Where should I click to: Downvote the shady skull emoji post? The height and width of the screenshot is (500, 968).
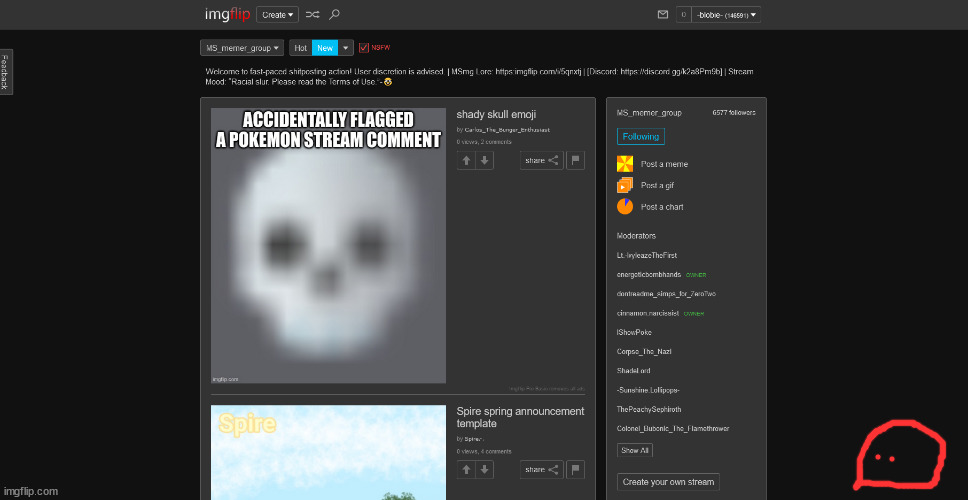coord(484,160)
